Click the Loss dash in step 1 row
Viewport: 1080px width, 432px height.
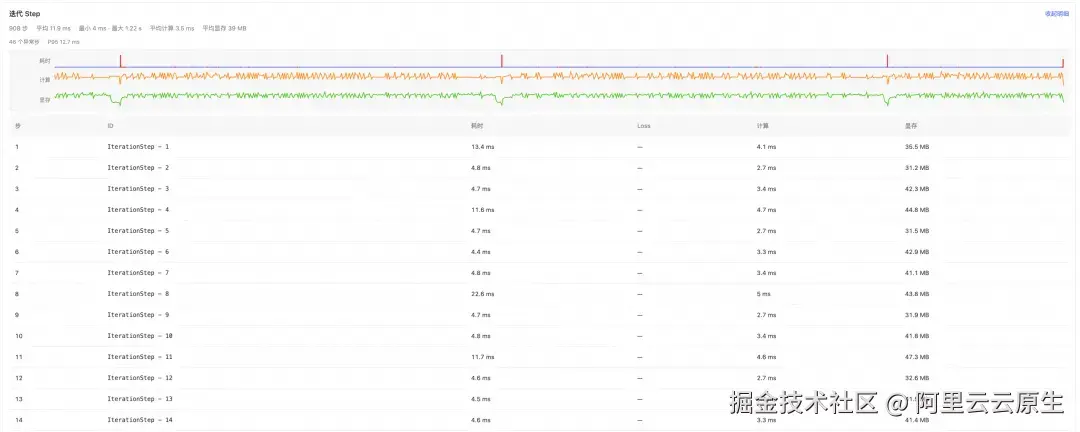[640, 147]
